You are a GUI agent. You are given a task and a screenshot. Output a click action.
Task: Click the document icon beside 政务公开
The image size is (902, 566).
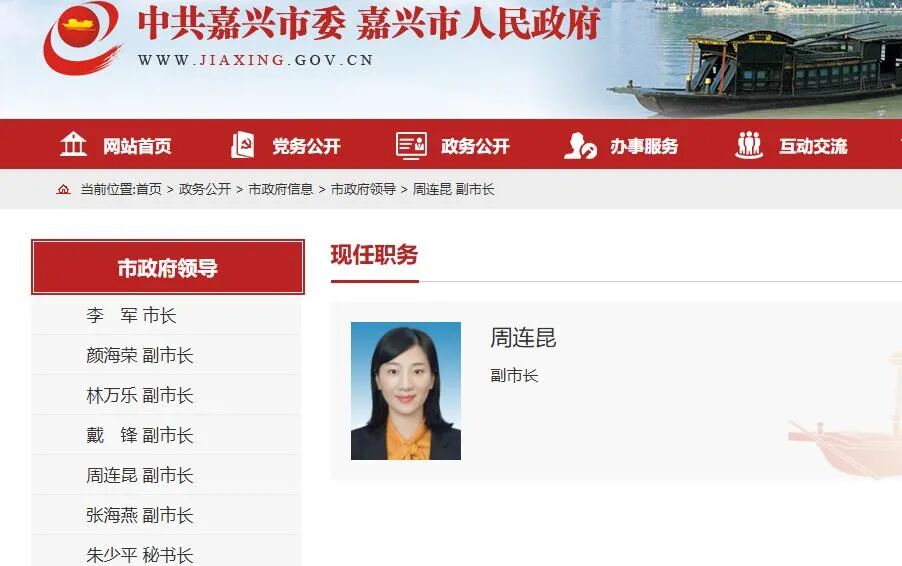[411, 146]
